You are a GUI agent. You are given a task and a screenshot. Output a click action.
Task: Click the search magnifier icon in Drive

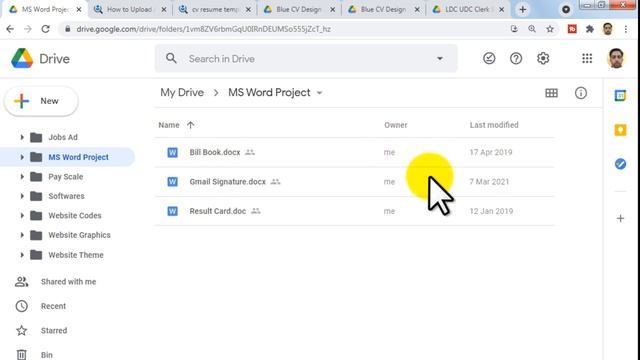point(171,58)
